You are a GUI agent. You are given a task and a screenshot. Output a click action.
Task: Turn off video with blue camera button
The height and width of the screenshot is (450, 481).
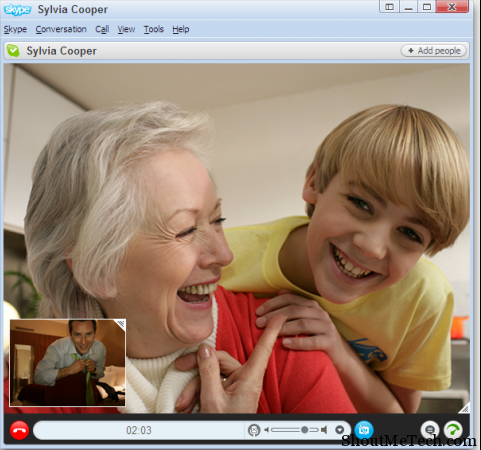(364, 430)
